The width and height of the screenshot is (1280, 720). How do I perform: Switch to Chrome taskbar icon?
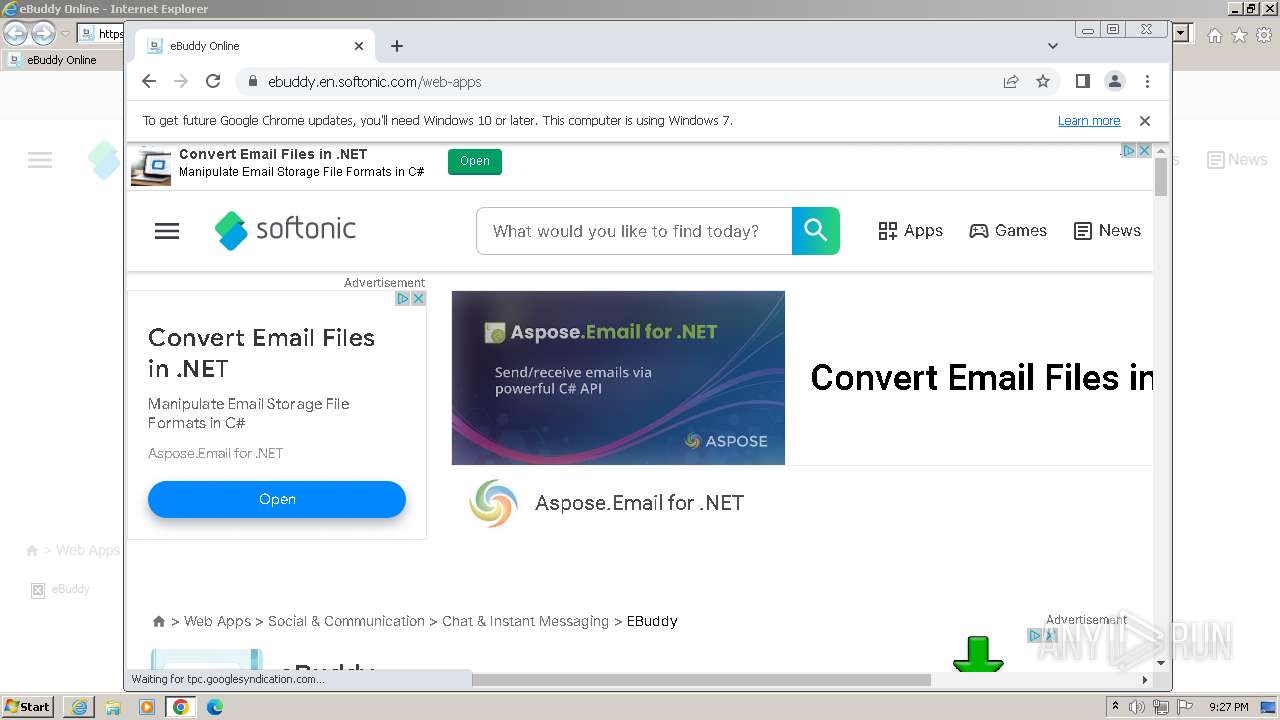pyautogui.click(x=181, y=707)
